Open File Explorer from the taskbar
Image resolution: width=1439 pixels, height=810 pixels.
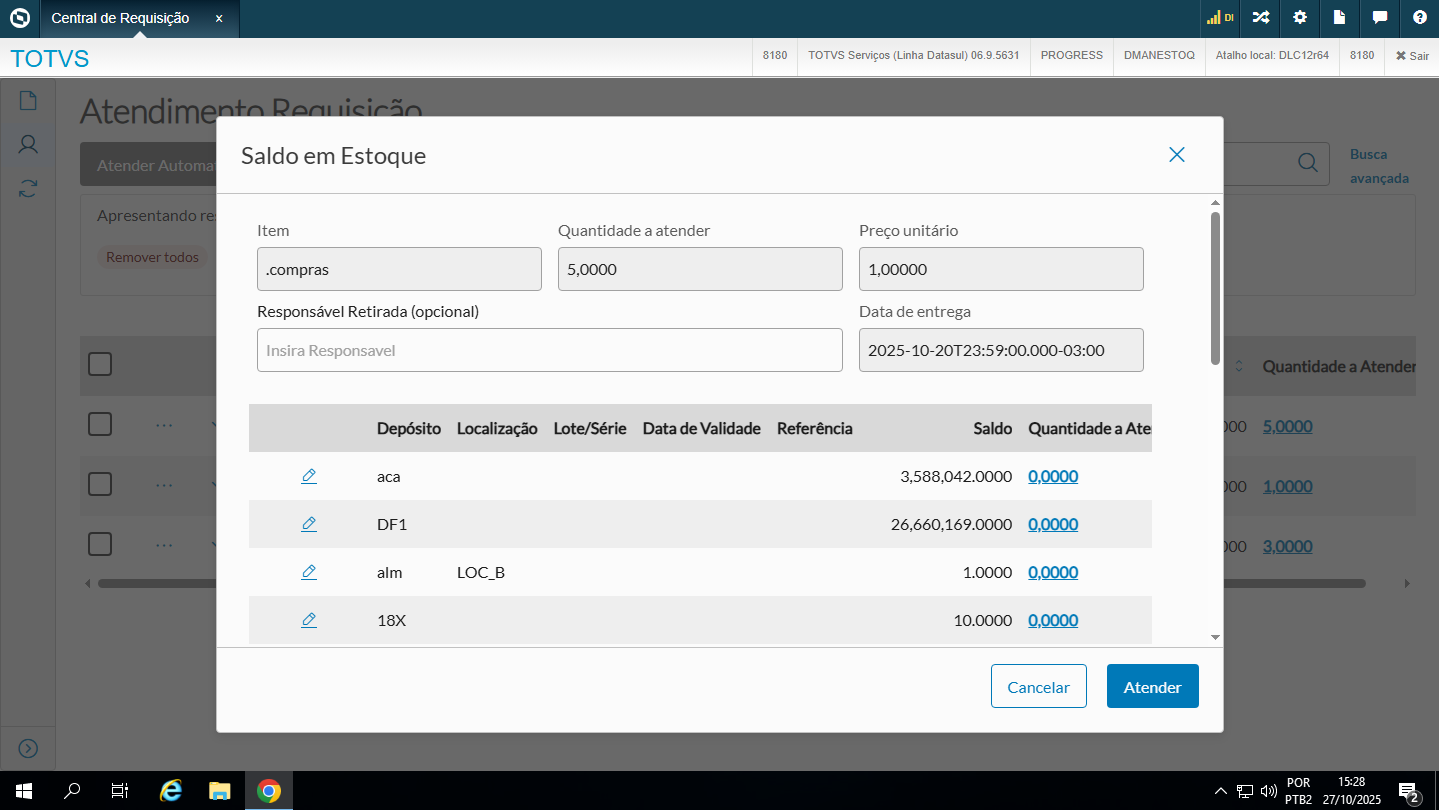tap(220, 791)
